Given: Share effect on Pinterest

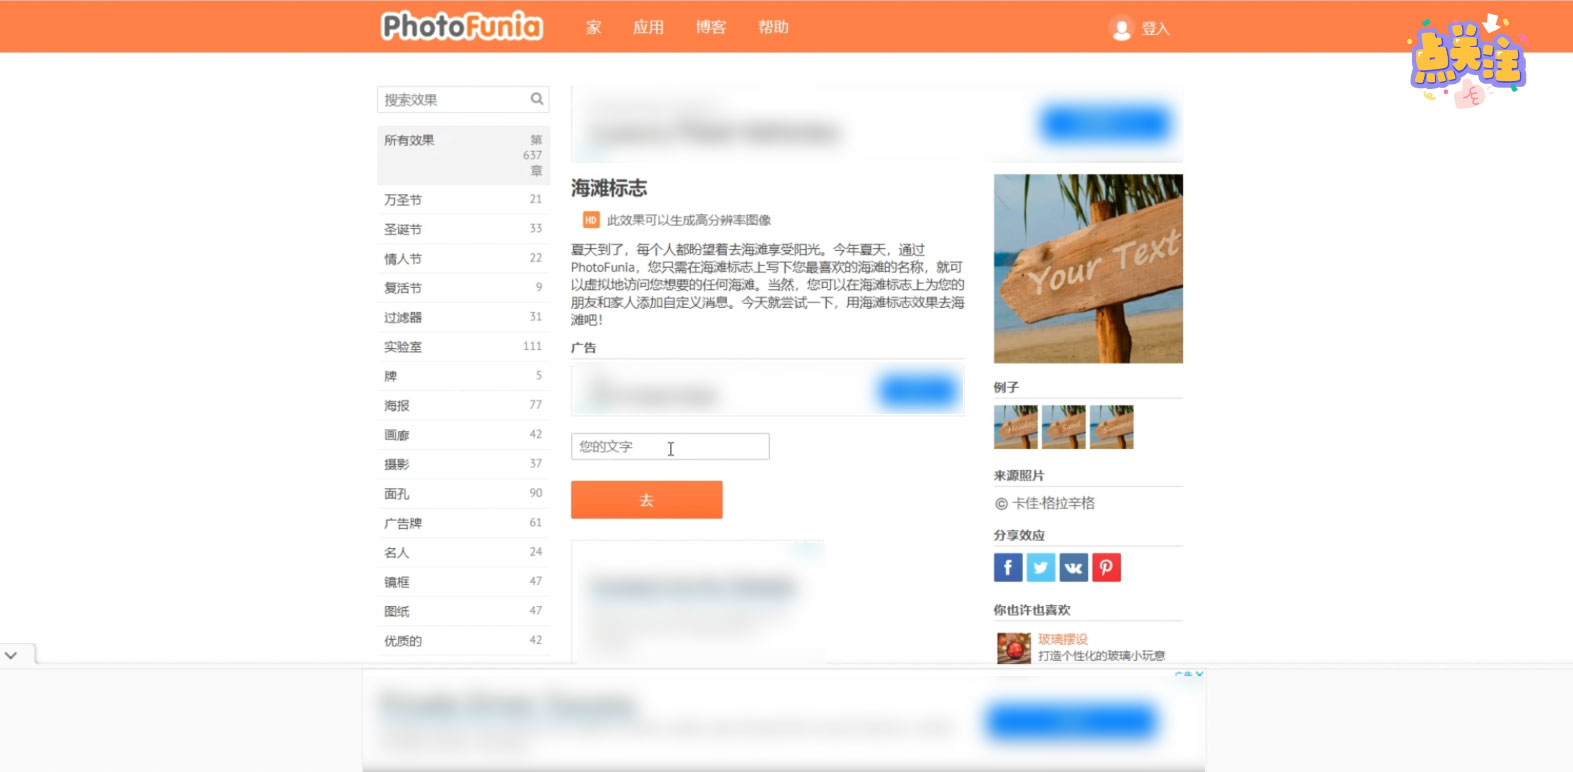Looking at the screenshot, I should 1106,568.
